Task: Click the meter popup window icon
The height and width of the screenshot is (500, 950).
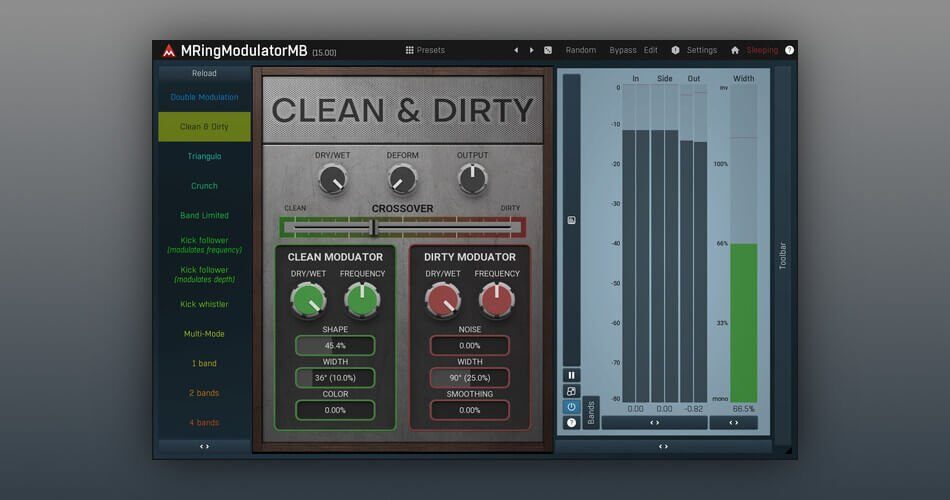Action: tap(571, 391)
